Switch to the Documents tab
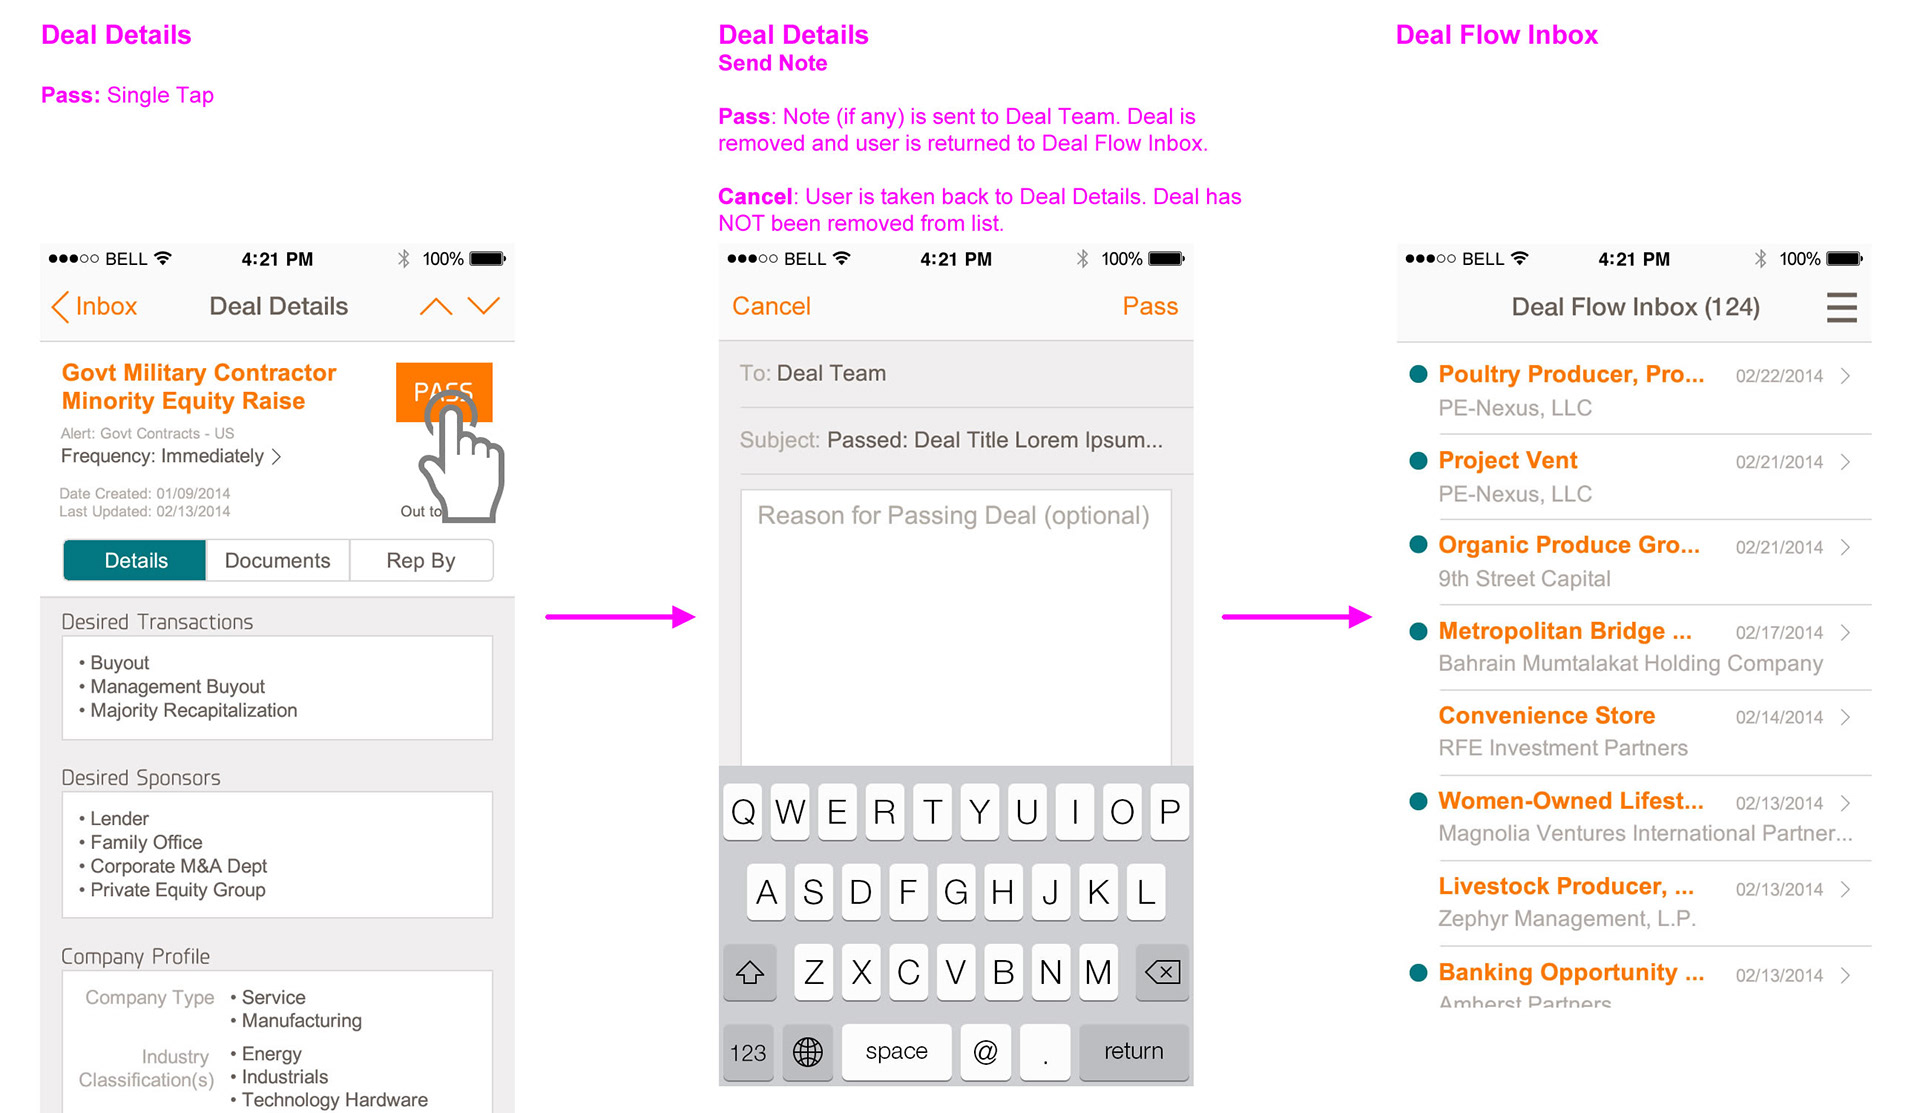The height and width of the screenshot is (1113, 1920). [277, 561]
